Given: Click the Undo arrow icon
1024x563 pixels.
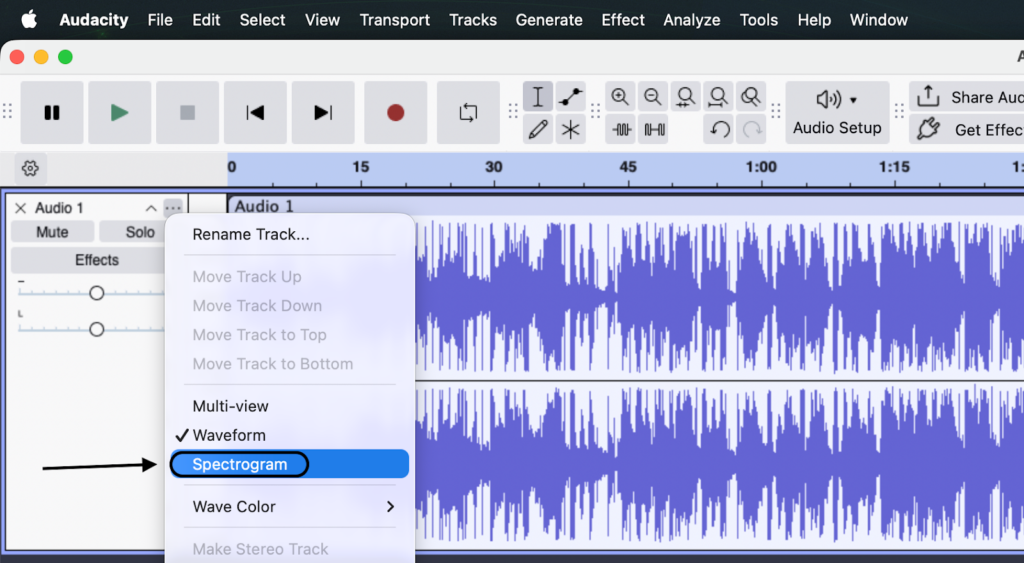Looking at the screenshot, I should [x=719, y=129].
